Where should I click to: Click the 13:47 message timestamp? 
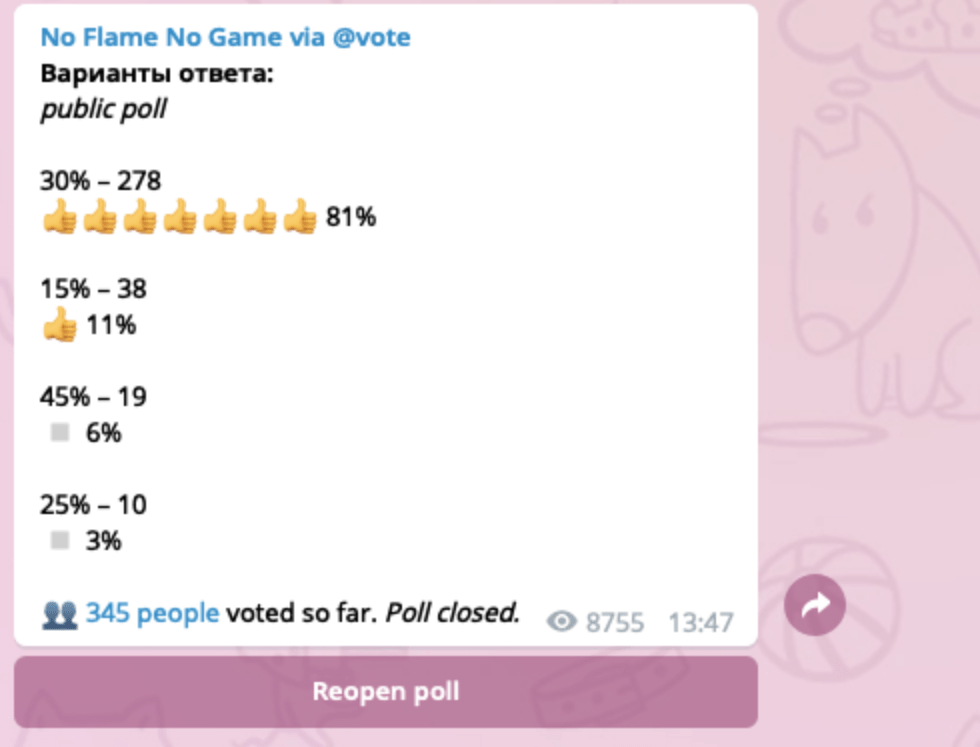pos(700,623)
